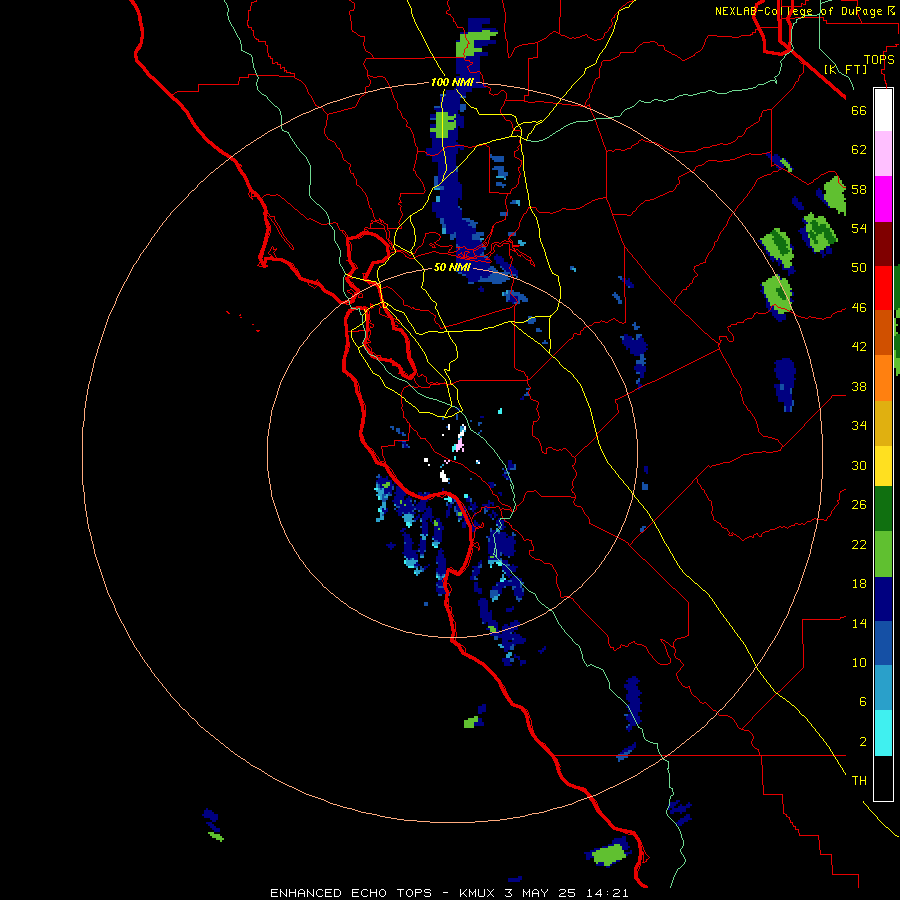Viewport: 900px width, 900px height.
Task: Pick the medium blue legend swatch
Action: [x=883, y=643]
